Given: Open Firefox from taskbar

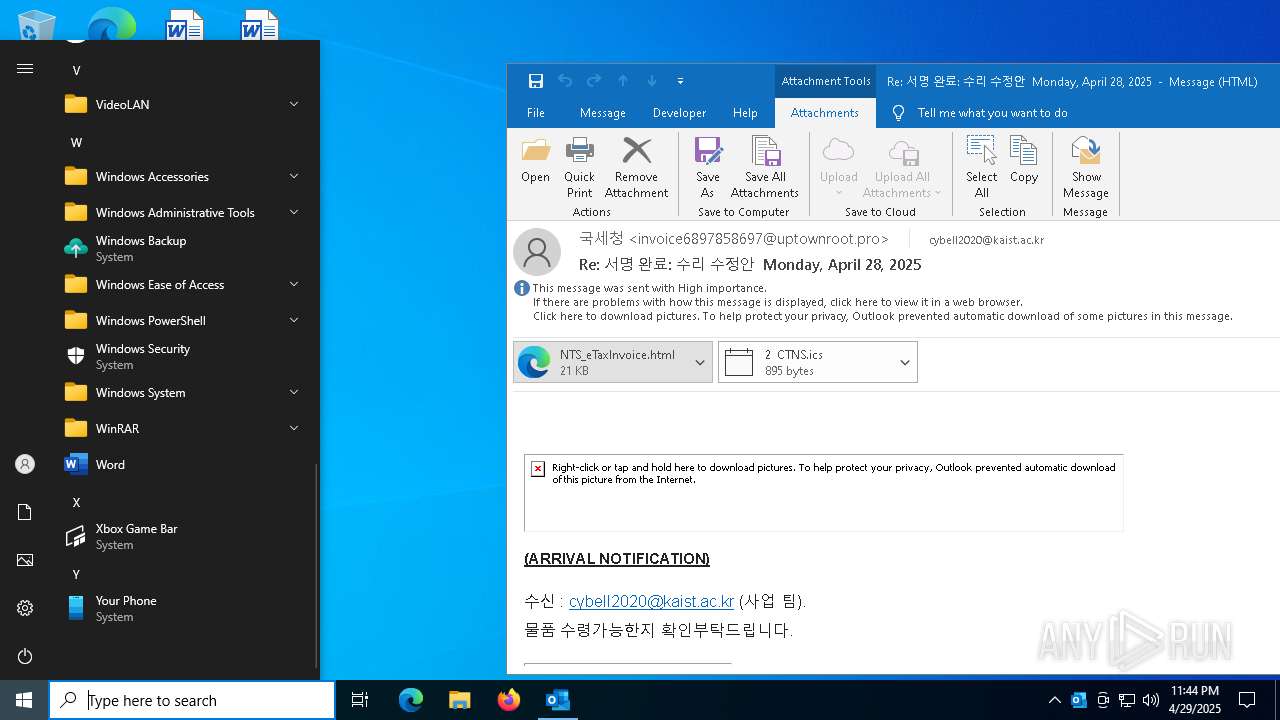Looking at the screenshot, I should click(508, 700).
